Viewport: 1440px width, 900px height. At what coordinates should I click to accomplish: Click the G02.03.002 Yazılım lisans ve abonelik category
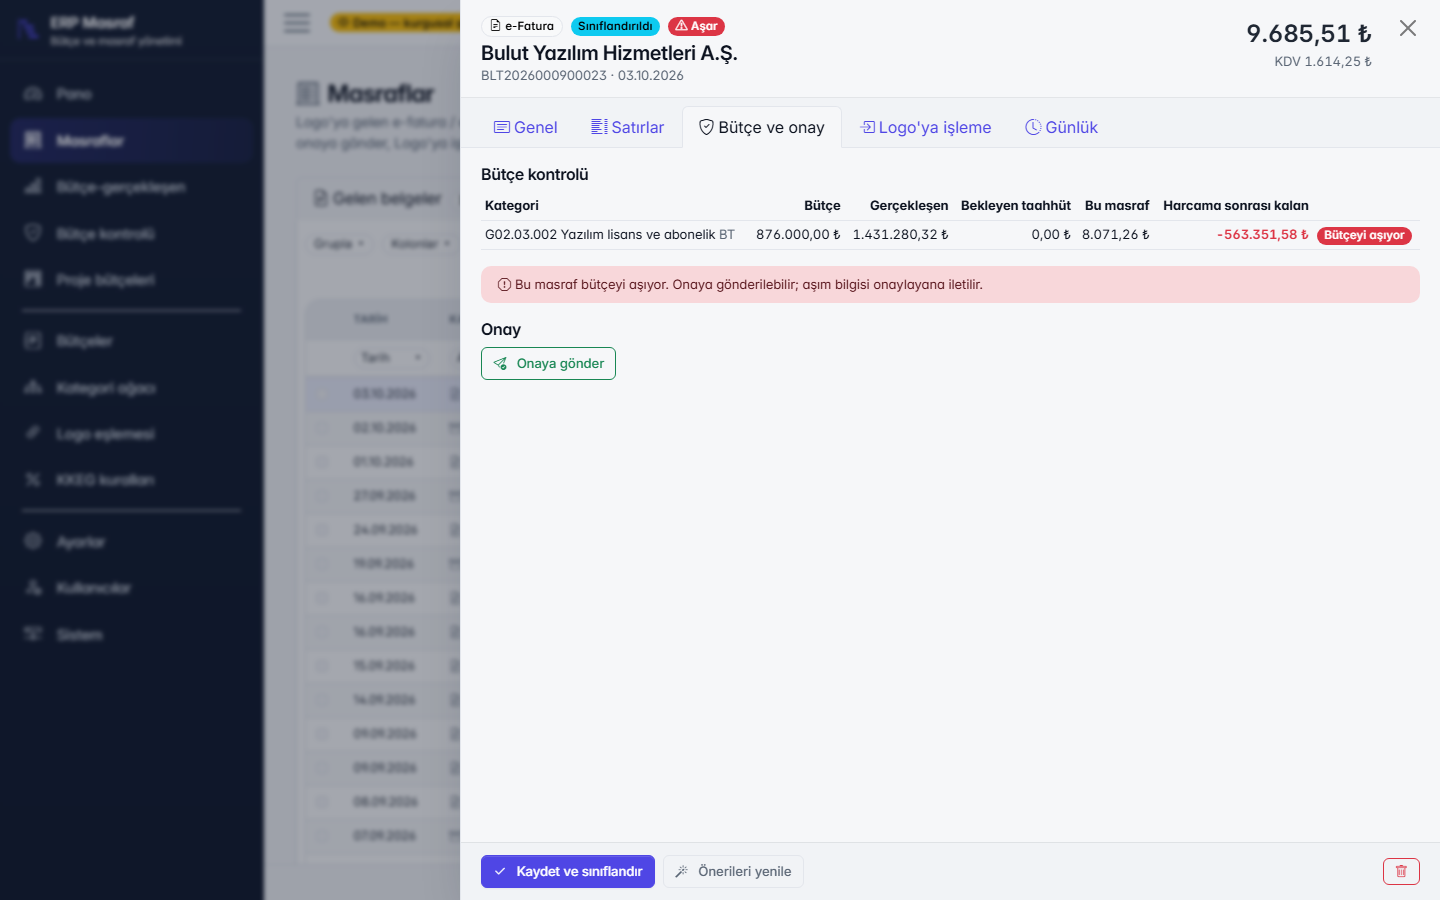(600, 235)
